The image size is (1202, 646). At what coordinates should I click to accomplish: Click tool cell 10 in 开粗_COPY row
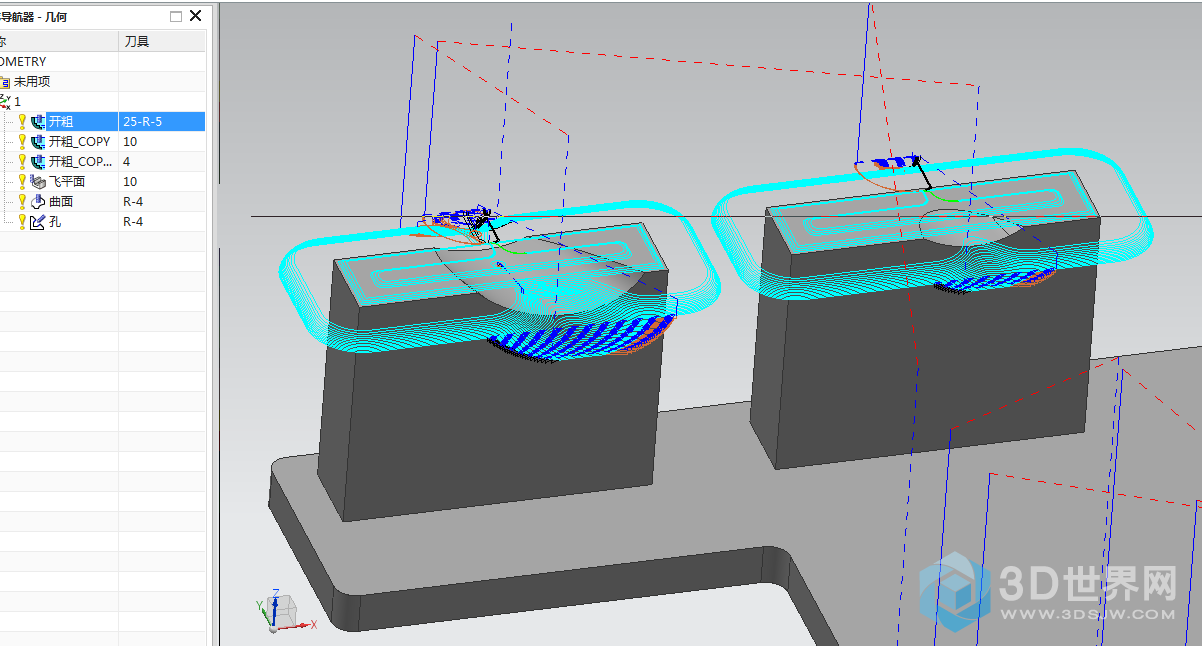162,141
